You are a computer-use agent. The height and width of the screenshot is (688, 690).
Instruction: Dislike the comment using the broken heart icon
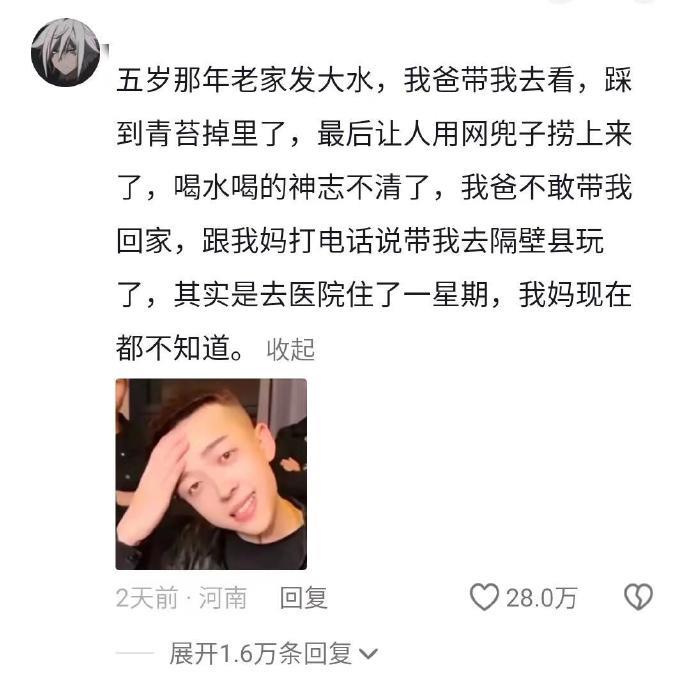pos(638,597)
